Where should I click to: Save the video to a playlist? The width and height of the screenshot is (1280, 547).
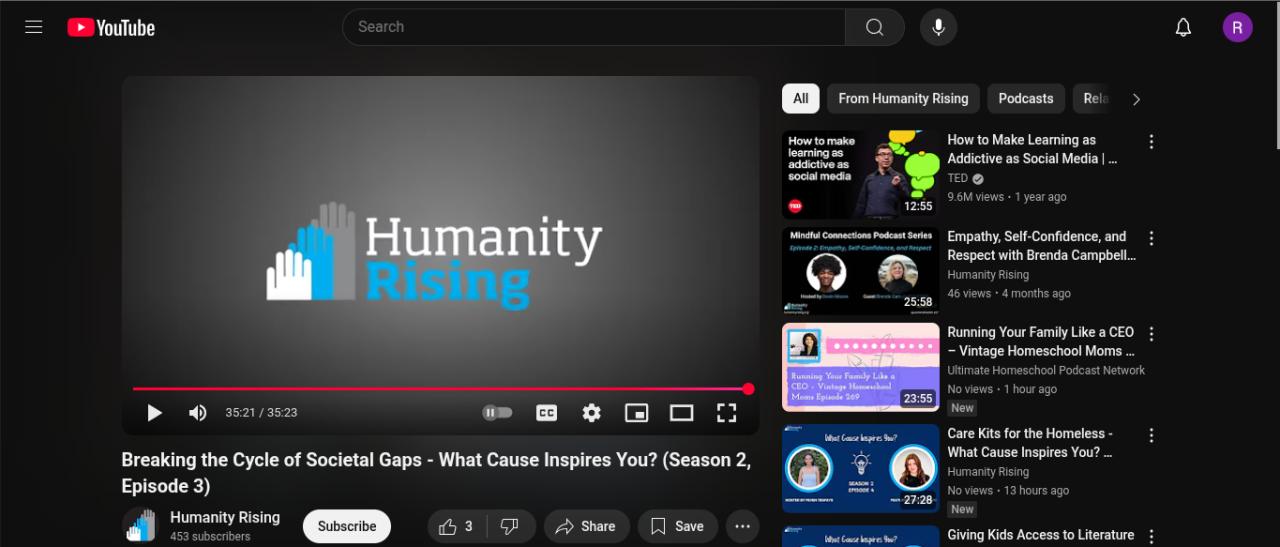point(677,526)
